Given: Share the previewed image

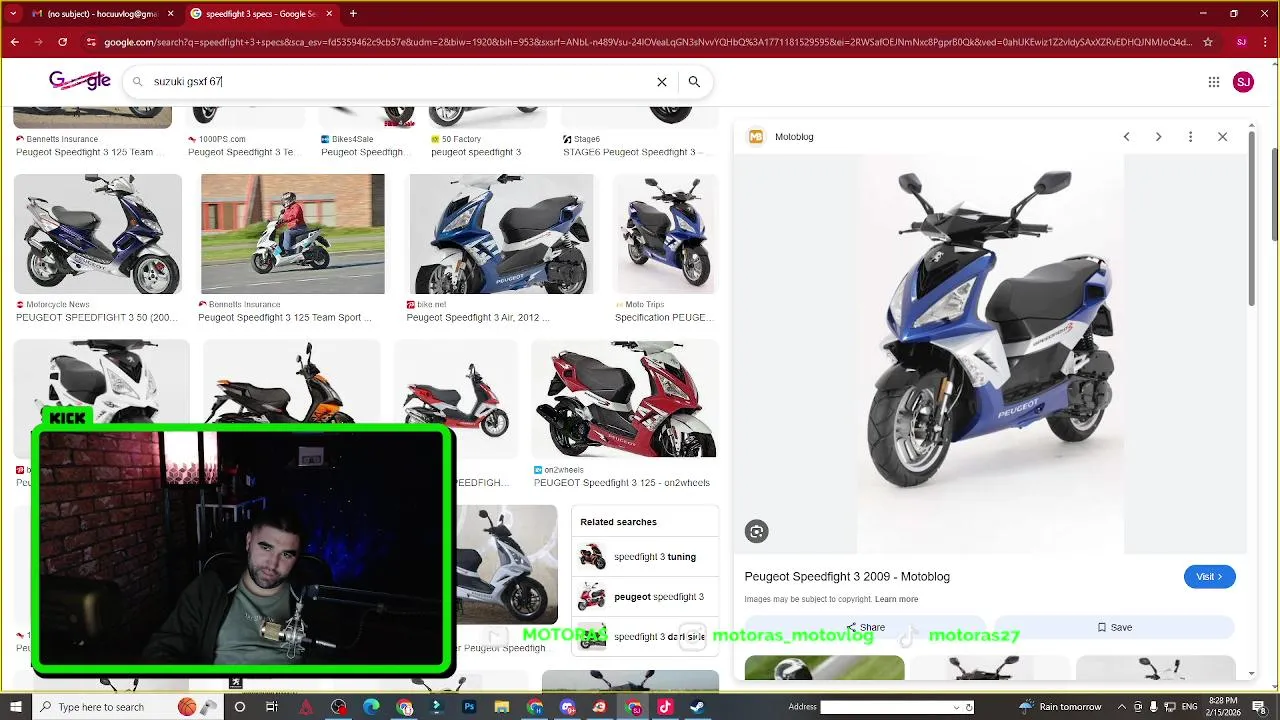Looking at the screenshot, I should pos(865,627).
